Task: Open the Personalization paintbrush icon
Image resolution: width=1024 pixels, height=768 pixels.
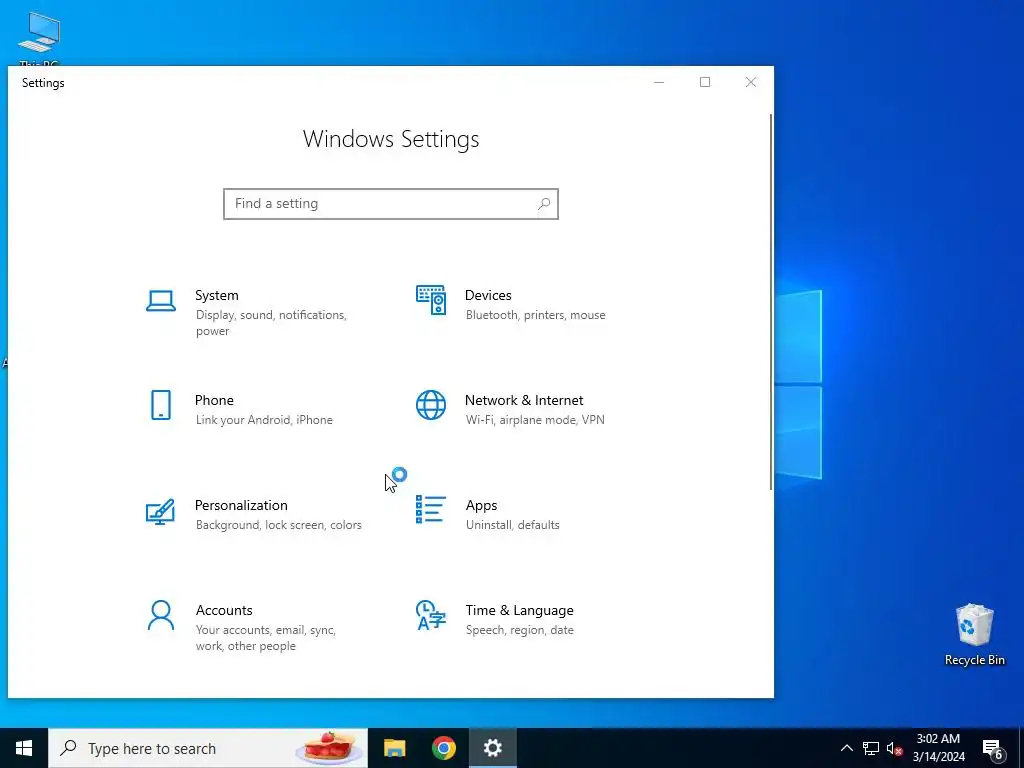Action: (x=161, y=511)
